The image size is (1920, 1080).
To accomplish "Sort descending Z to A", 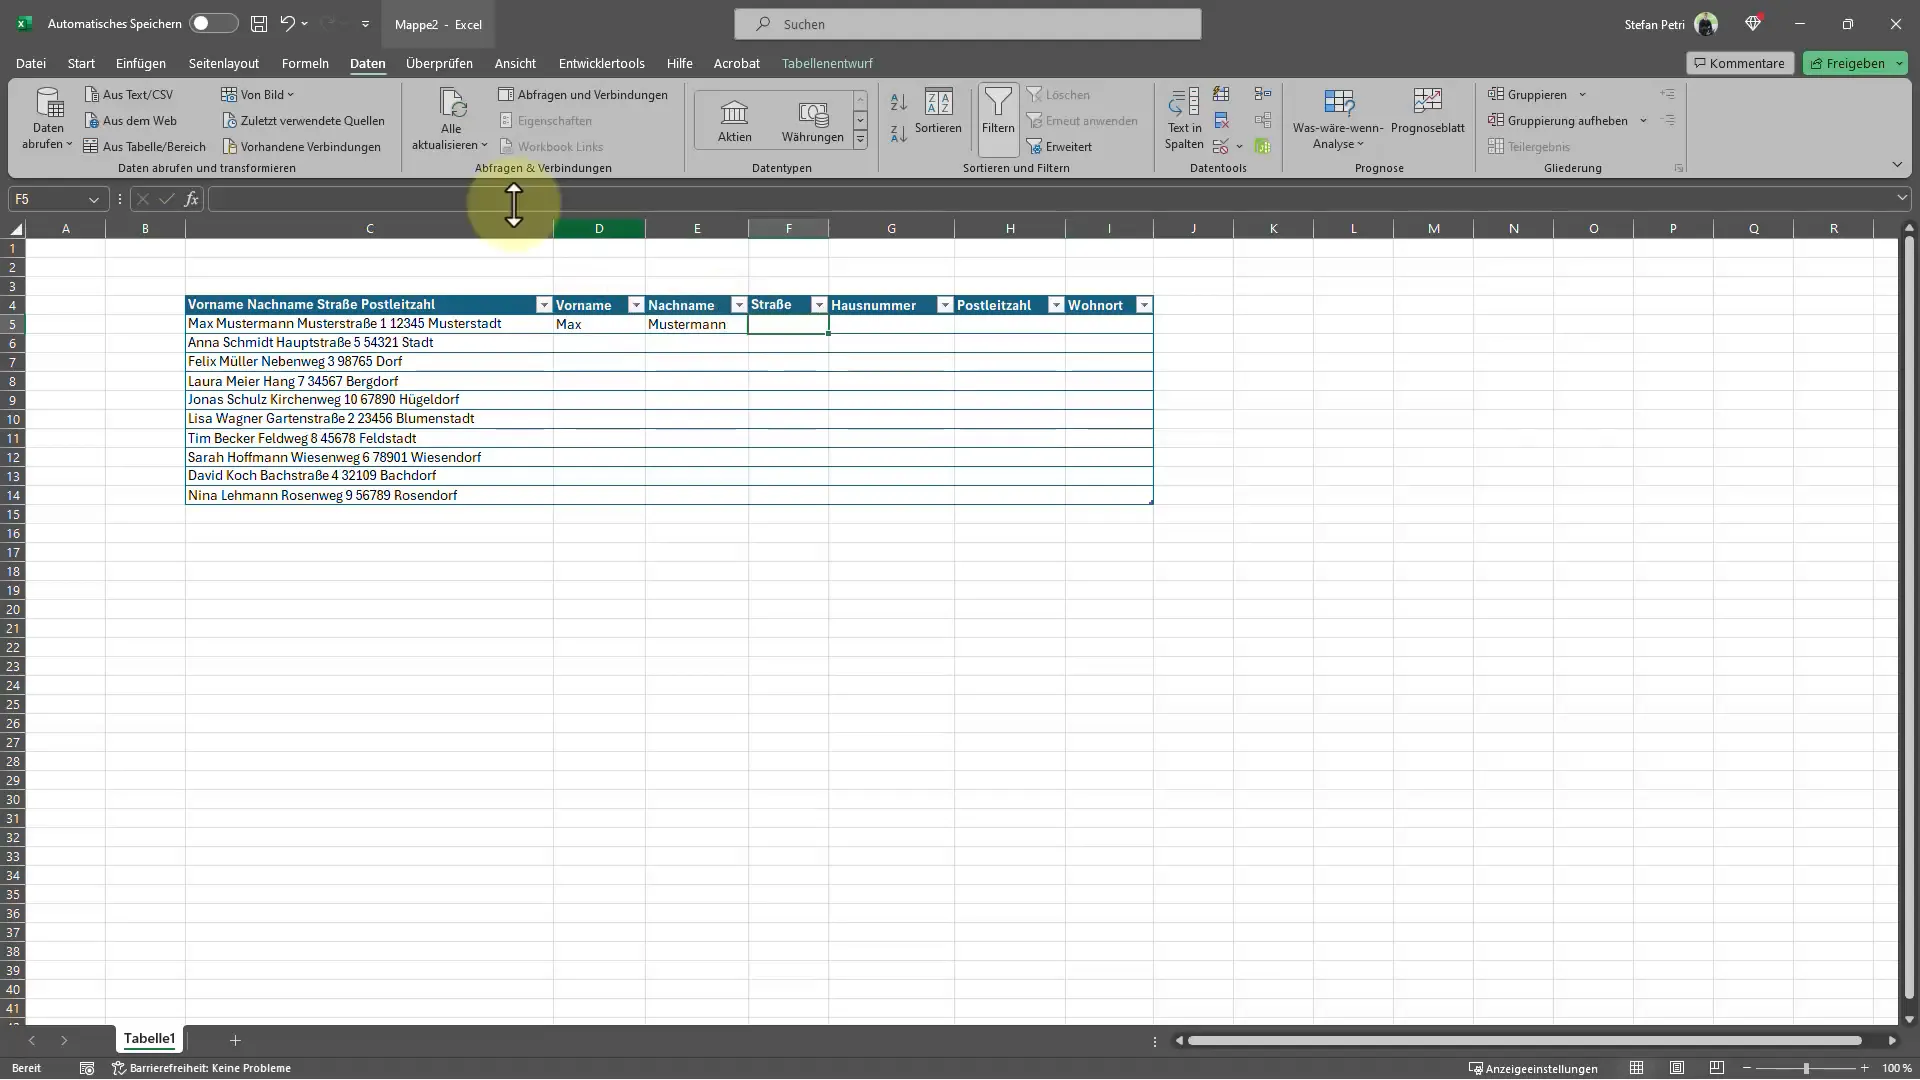I will click(x=898, y=133).
